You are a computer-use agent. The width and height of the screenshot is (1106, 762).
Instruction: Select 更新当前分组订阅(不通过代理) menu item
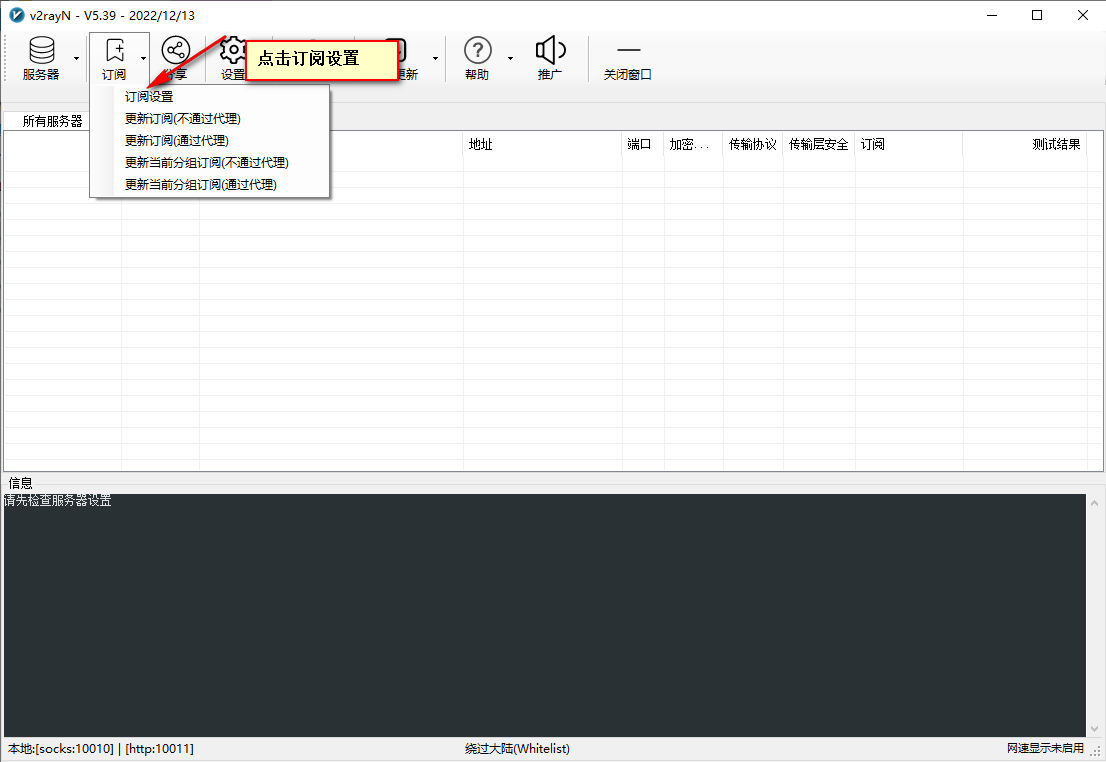(x=206, y=163)
